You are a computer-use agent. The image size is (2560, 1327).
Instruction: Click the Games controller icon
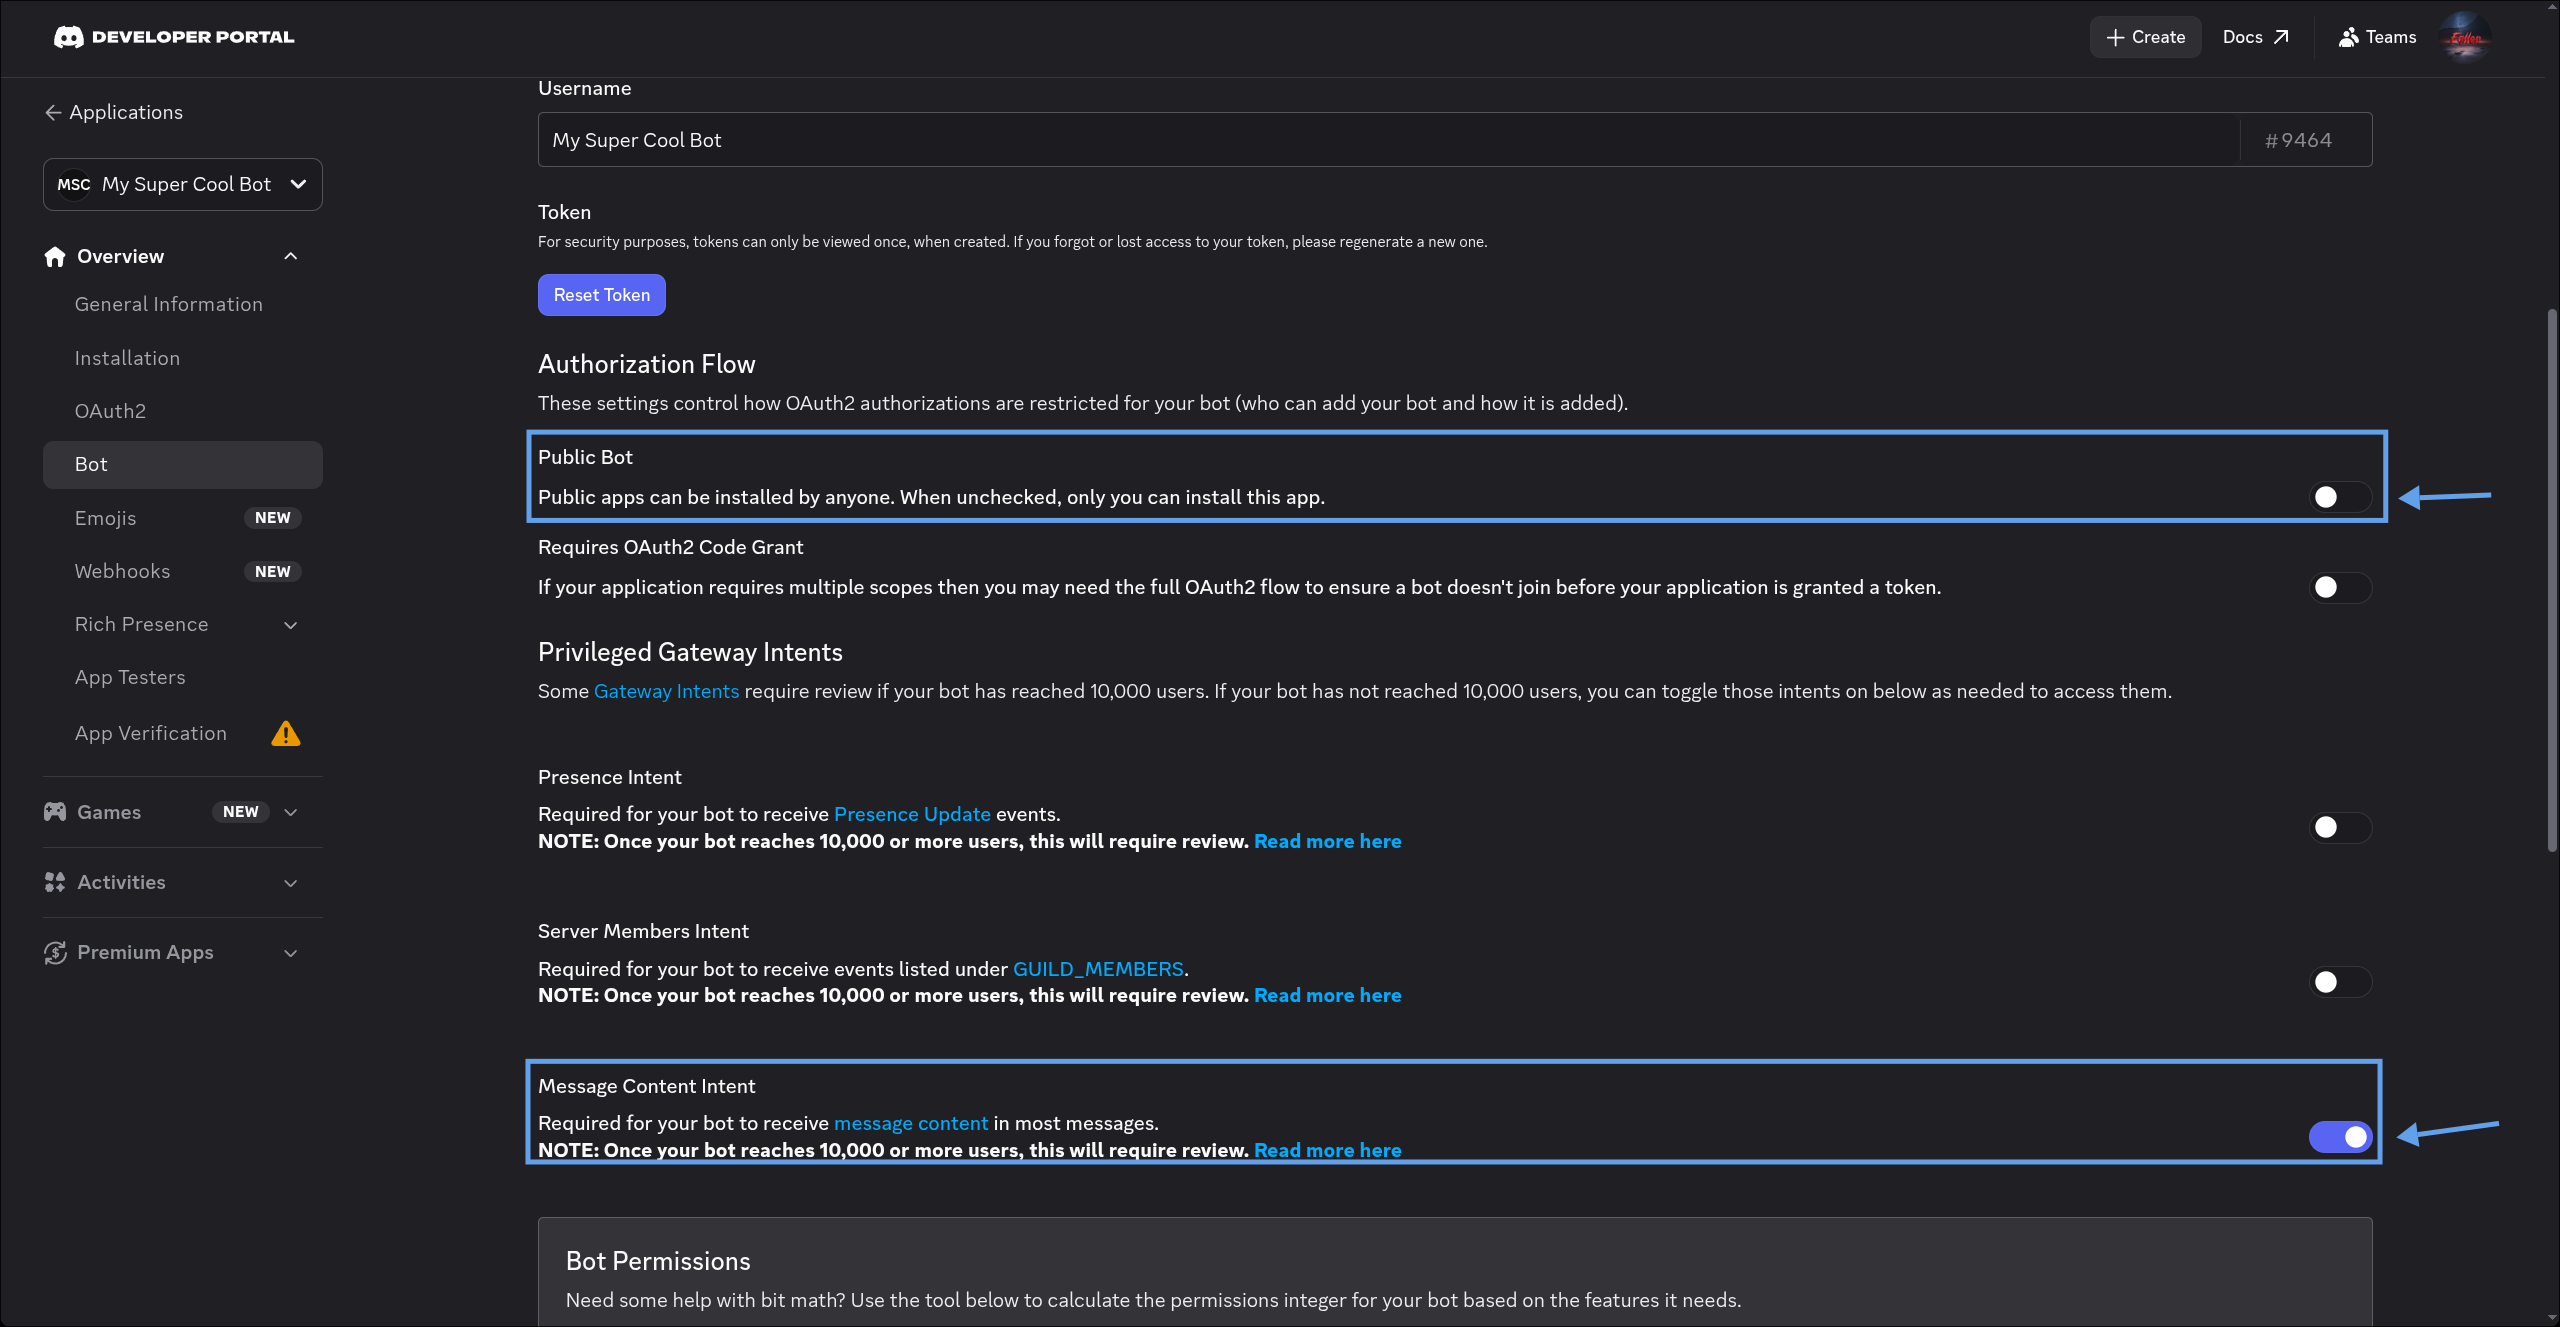55,812
